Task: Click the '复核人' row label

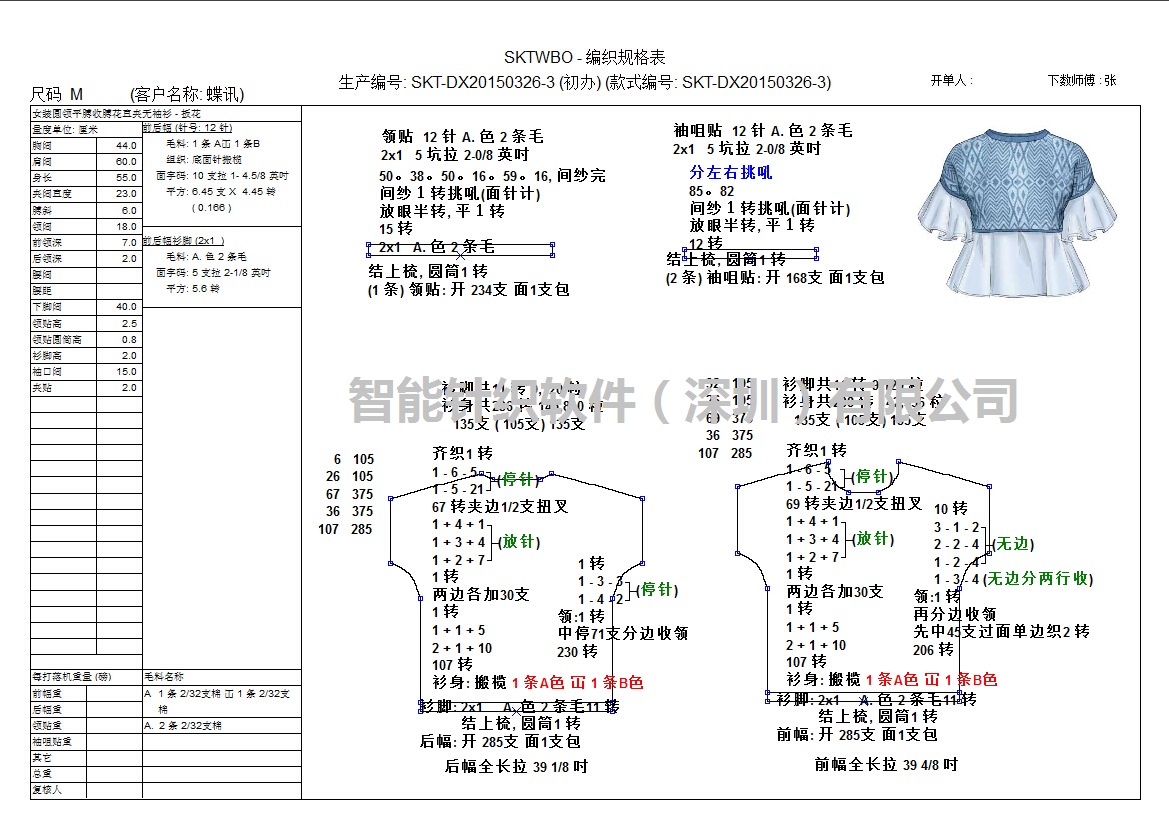Action: tap(46, 790)
